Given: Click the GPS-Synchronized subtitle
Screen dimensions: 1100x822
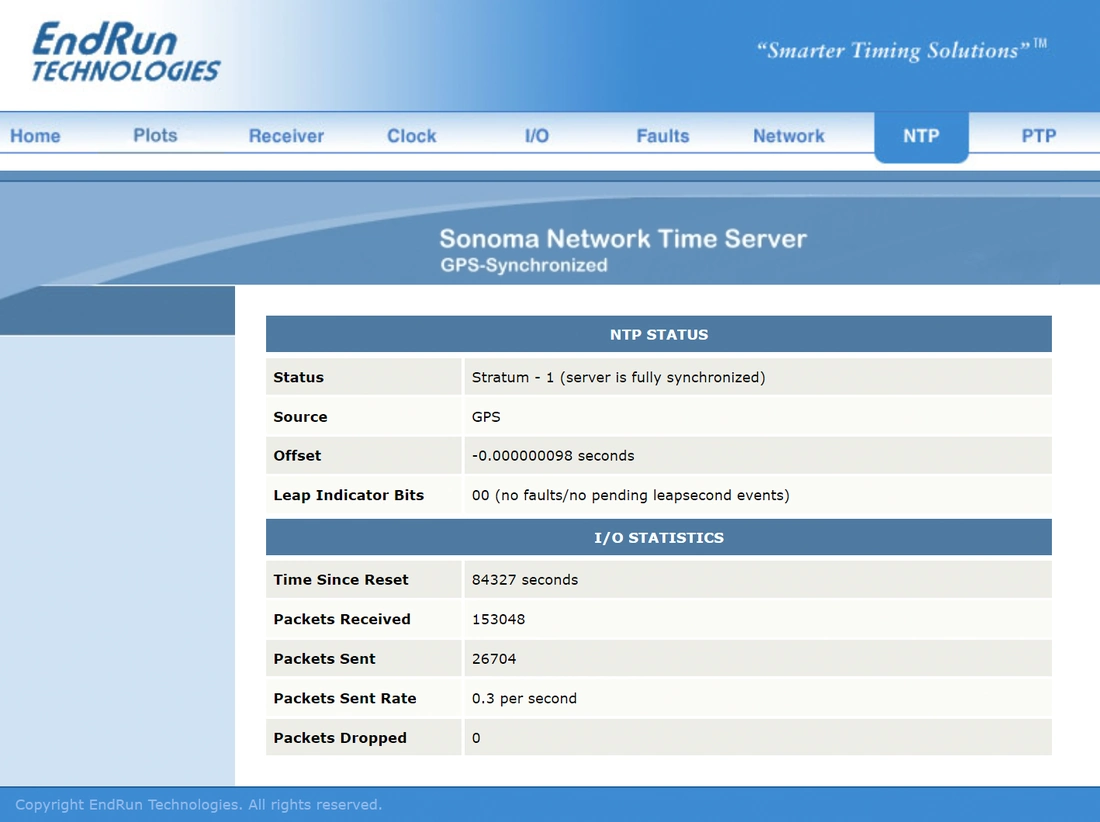Looking at the screenshot, I should coord(524,265).
